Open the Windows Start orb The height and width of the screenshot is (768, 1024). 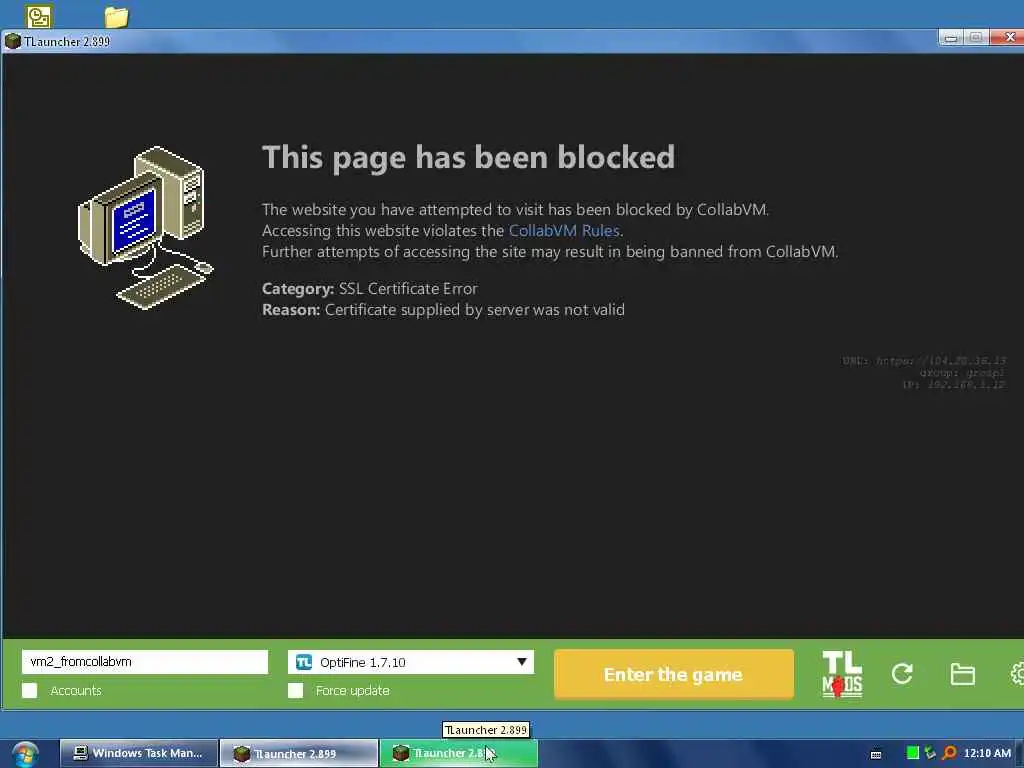[x=25, y=754]
